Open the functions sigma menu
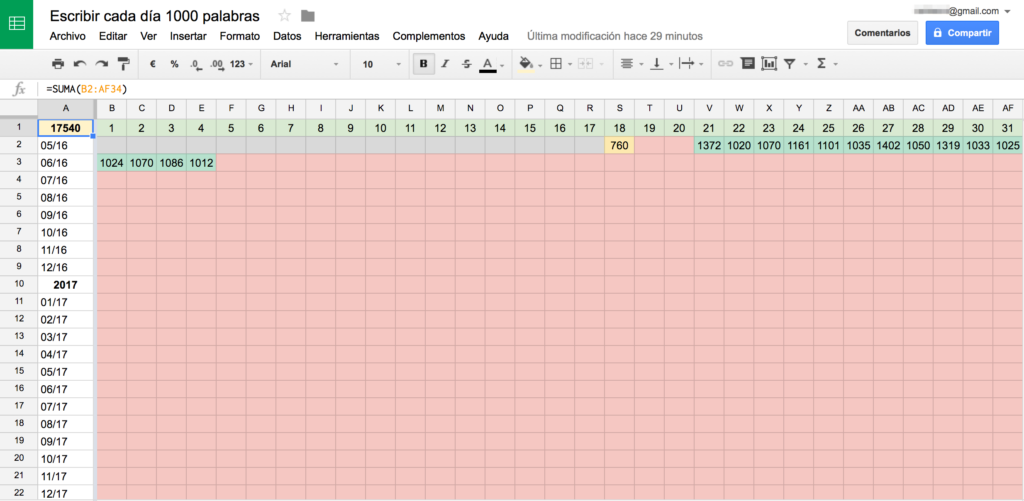1024x501 pixels. pos(822,64)
